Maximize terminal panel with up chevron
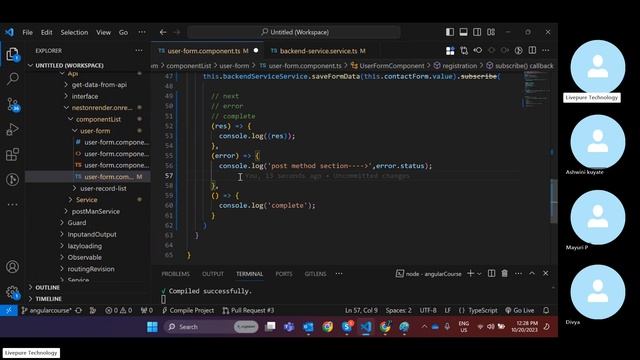640x360 pixels. (x=532, y=273)
